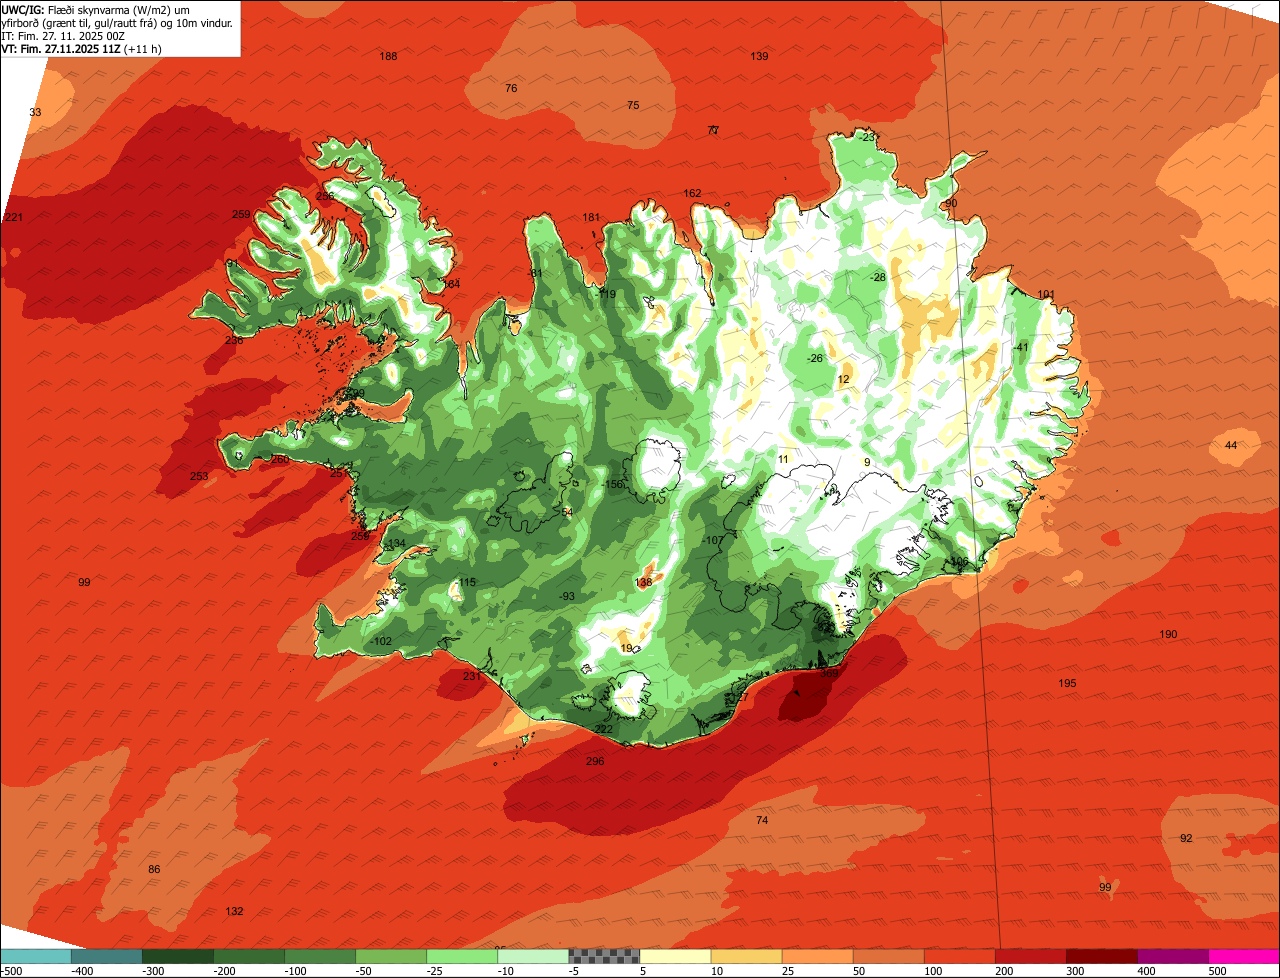
Task: Click the -400 to -300 legend color band
Action: point(107,956)
